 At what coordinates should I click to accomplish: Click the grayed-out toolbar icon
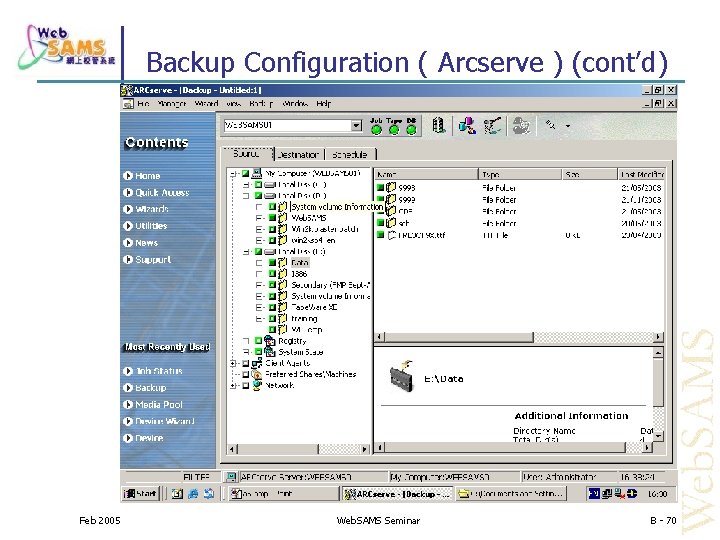click(x=521, y=125)
